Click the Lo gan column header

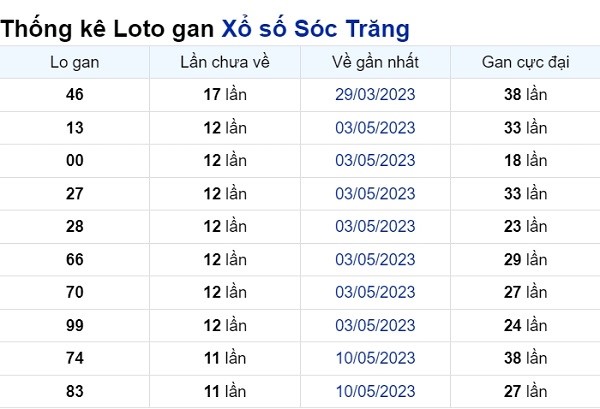pyautogui.click(x=75, y=62)
